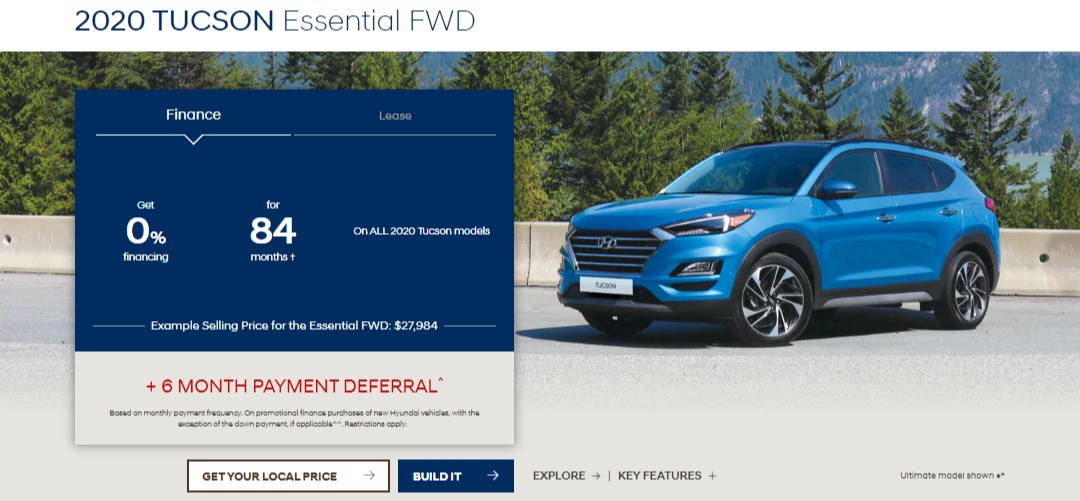The width and height of the screenshot is (1080, 501).
Task: Click the Example Selling Price $27,984 text
Action: pos(294,325)
